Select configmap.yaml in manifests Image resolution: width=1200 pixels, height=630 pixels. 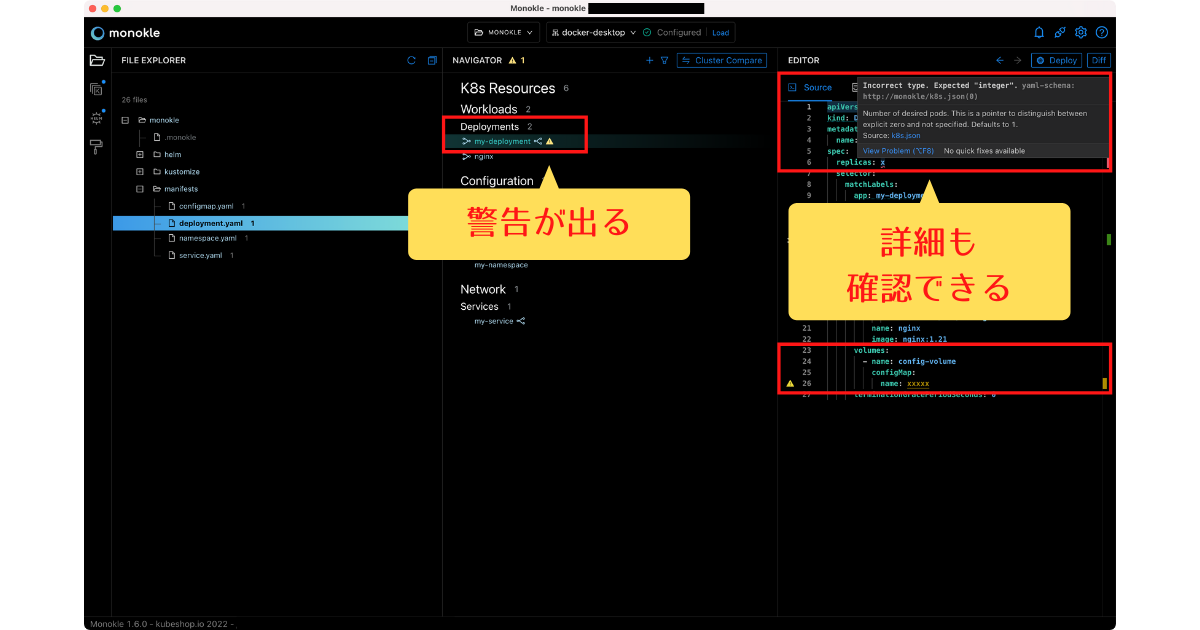tap(205, 205)
